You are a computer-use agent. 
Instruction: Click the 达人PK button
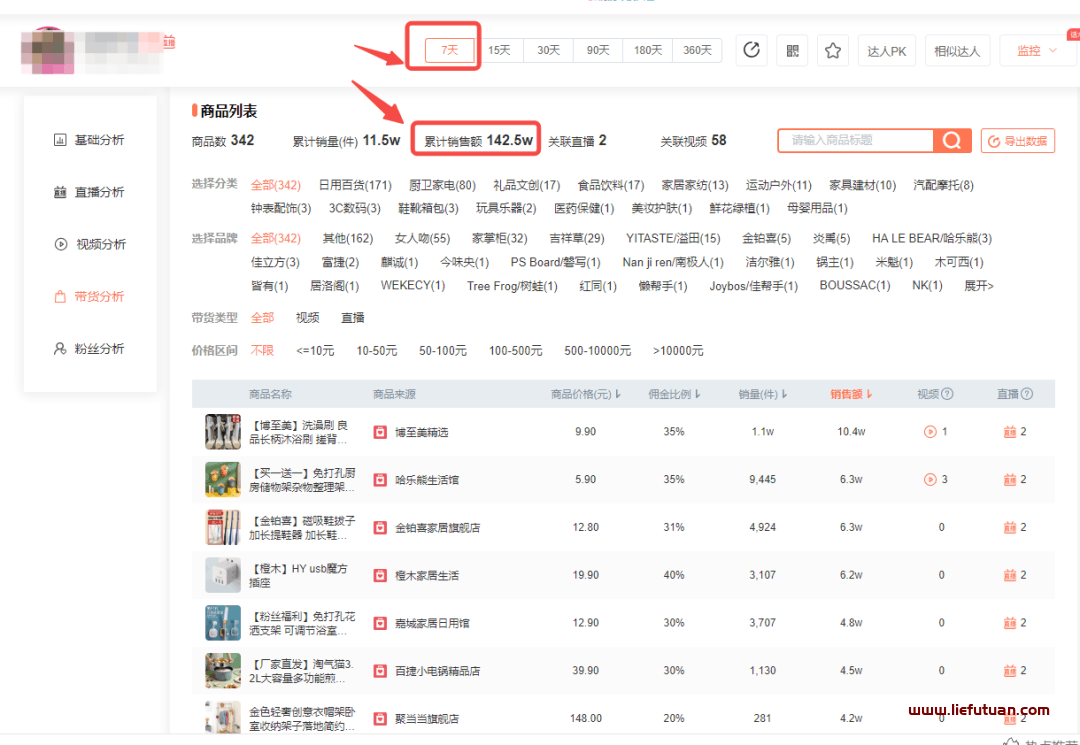coord(887,50)
